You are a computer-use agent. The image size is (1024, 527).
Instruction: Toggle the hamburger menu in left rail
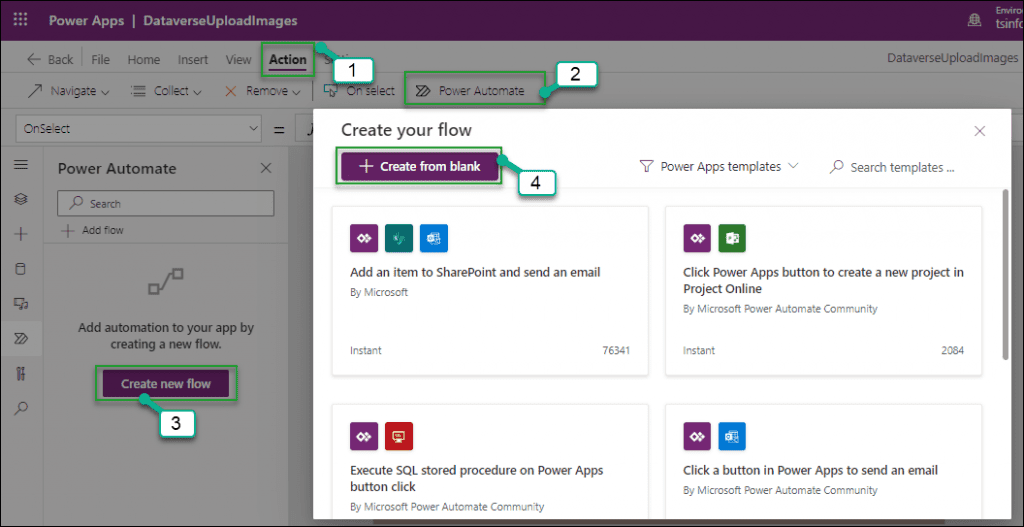[x=21, y=165]
